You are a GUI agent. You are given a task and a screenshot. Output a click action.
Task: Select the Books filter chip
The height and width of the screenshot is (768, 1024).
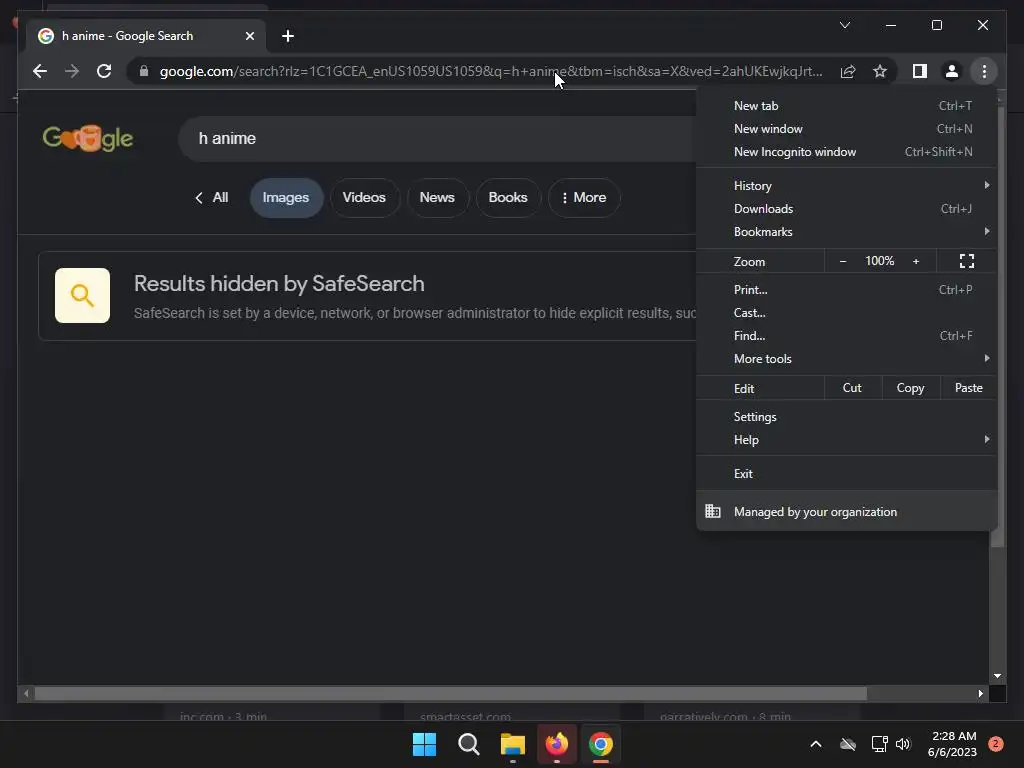(x=508, y=197)
